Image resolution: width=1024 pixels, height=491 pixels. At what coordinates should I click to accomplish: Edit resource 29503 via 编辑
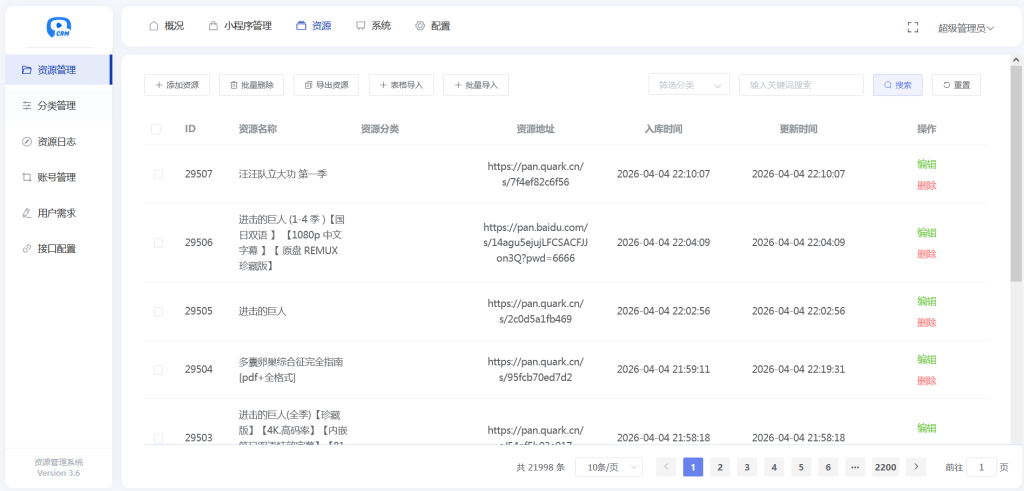[927, 428]
